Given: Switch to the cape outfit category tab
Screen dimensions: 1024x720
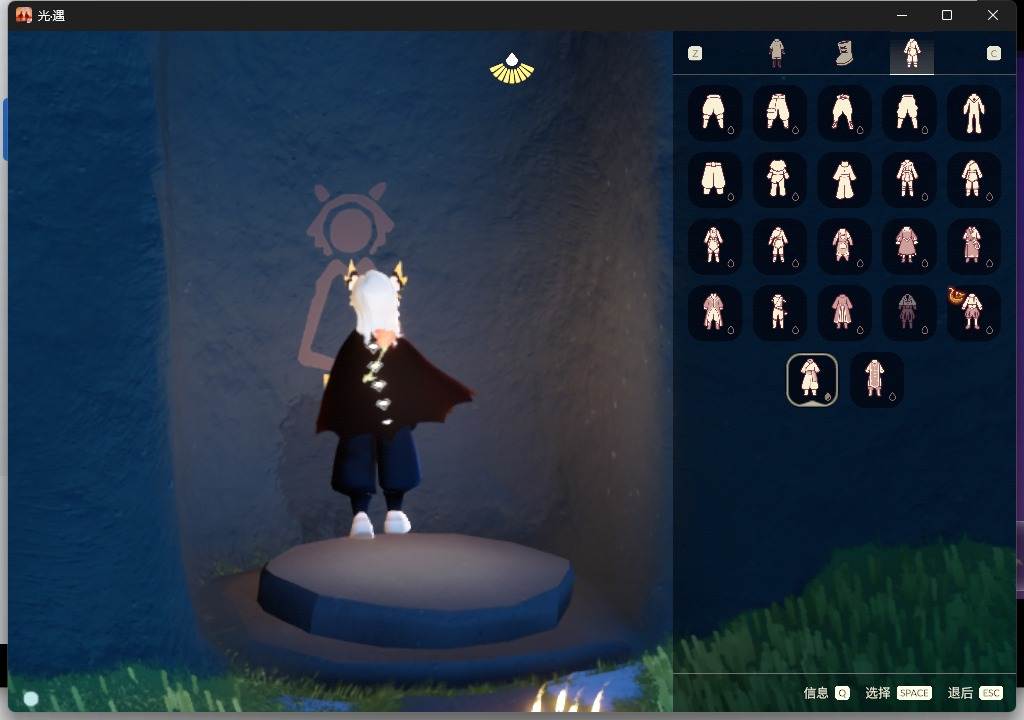Looking at the screenshot, I should pos(776,53).
